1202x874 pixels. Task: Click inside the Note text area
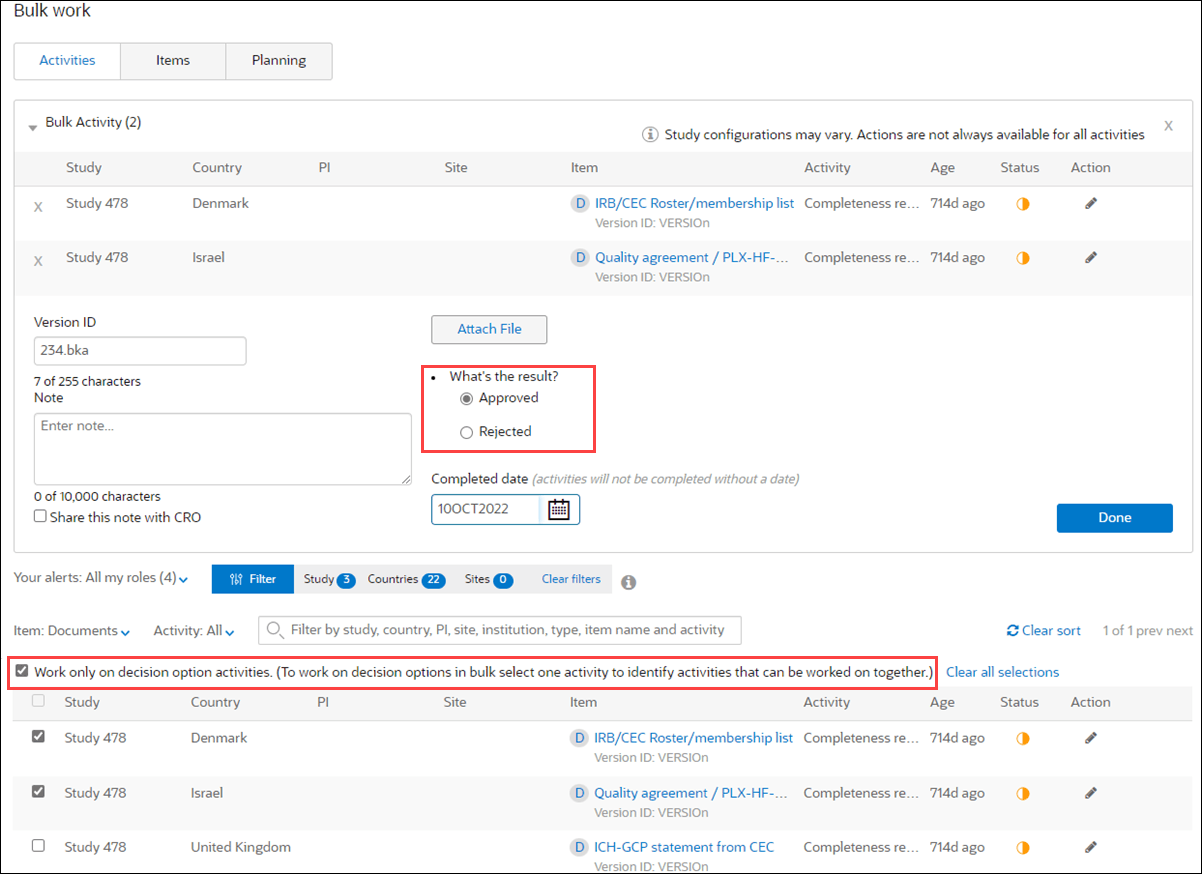[222, 448]
